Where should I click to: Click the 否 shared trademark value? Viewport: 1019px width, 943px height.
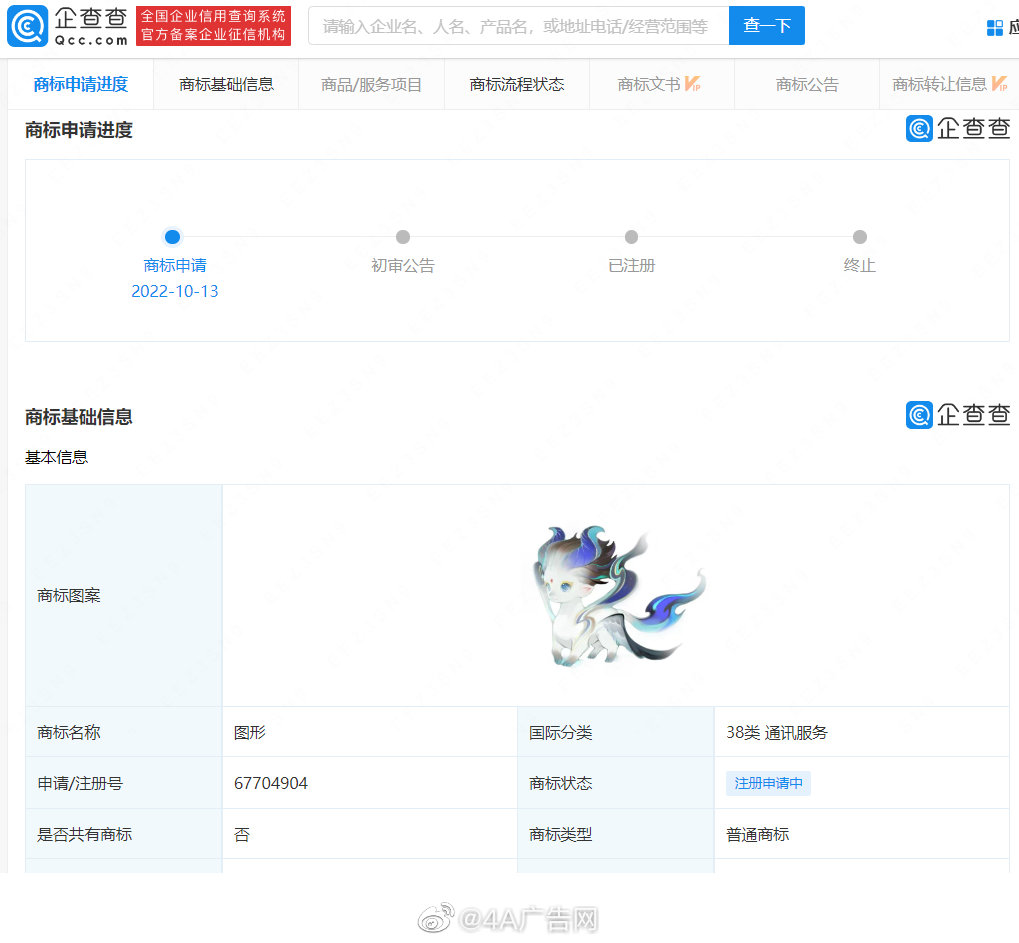click(x=242, y=834)
